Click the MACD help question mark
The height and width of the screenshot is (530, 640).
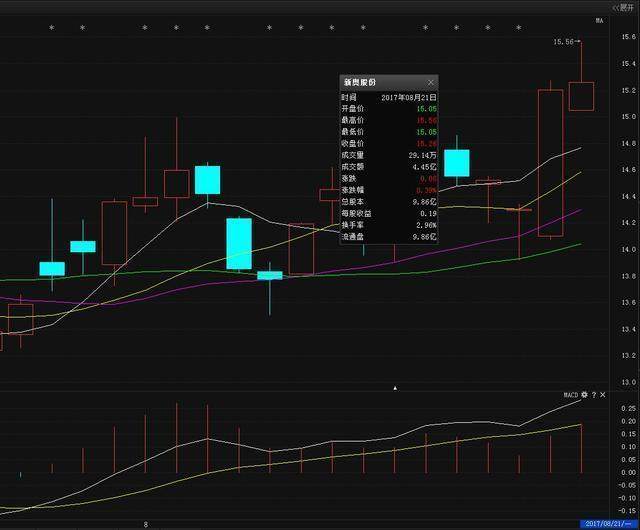[x=595, y=396]
